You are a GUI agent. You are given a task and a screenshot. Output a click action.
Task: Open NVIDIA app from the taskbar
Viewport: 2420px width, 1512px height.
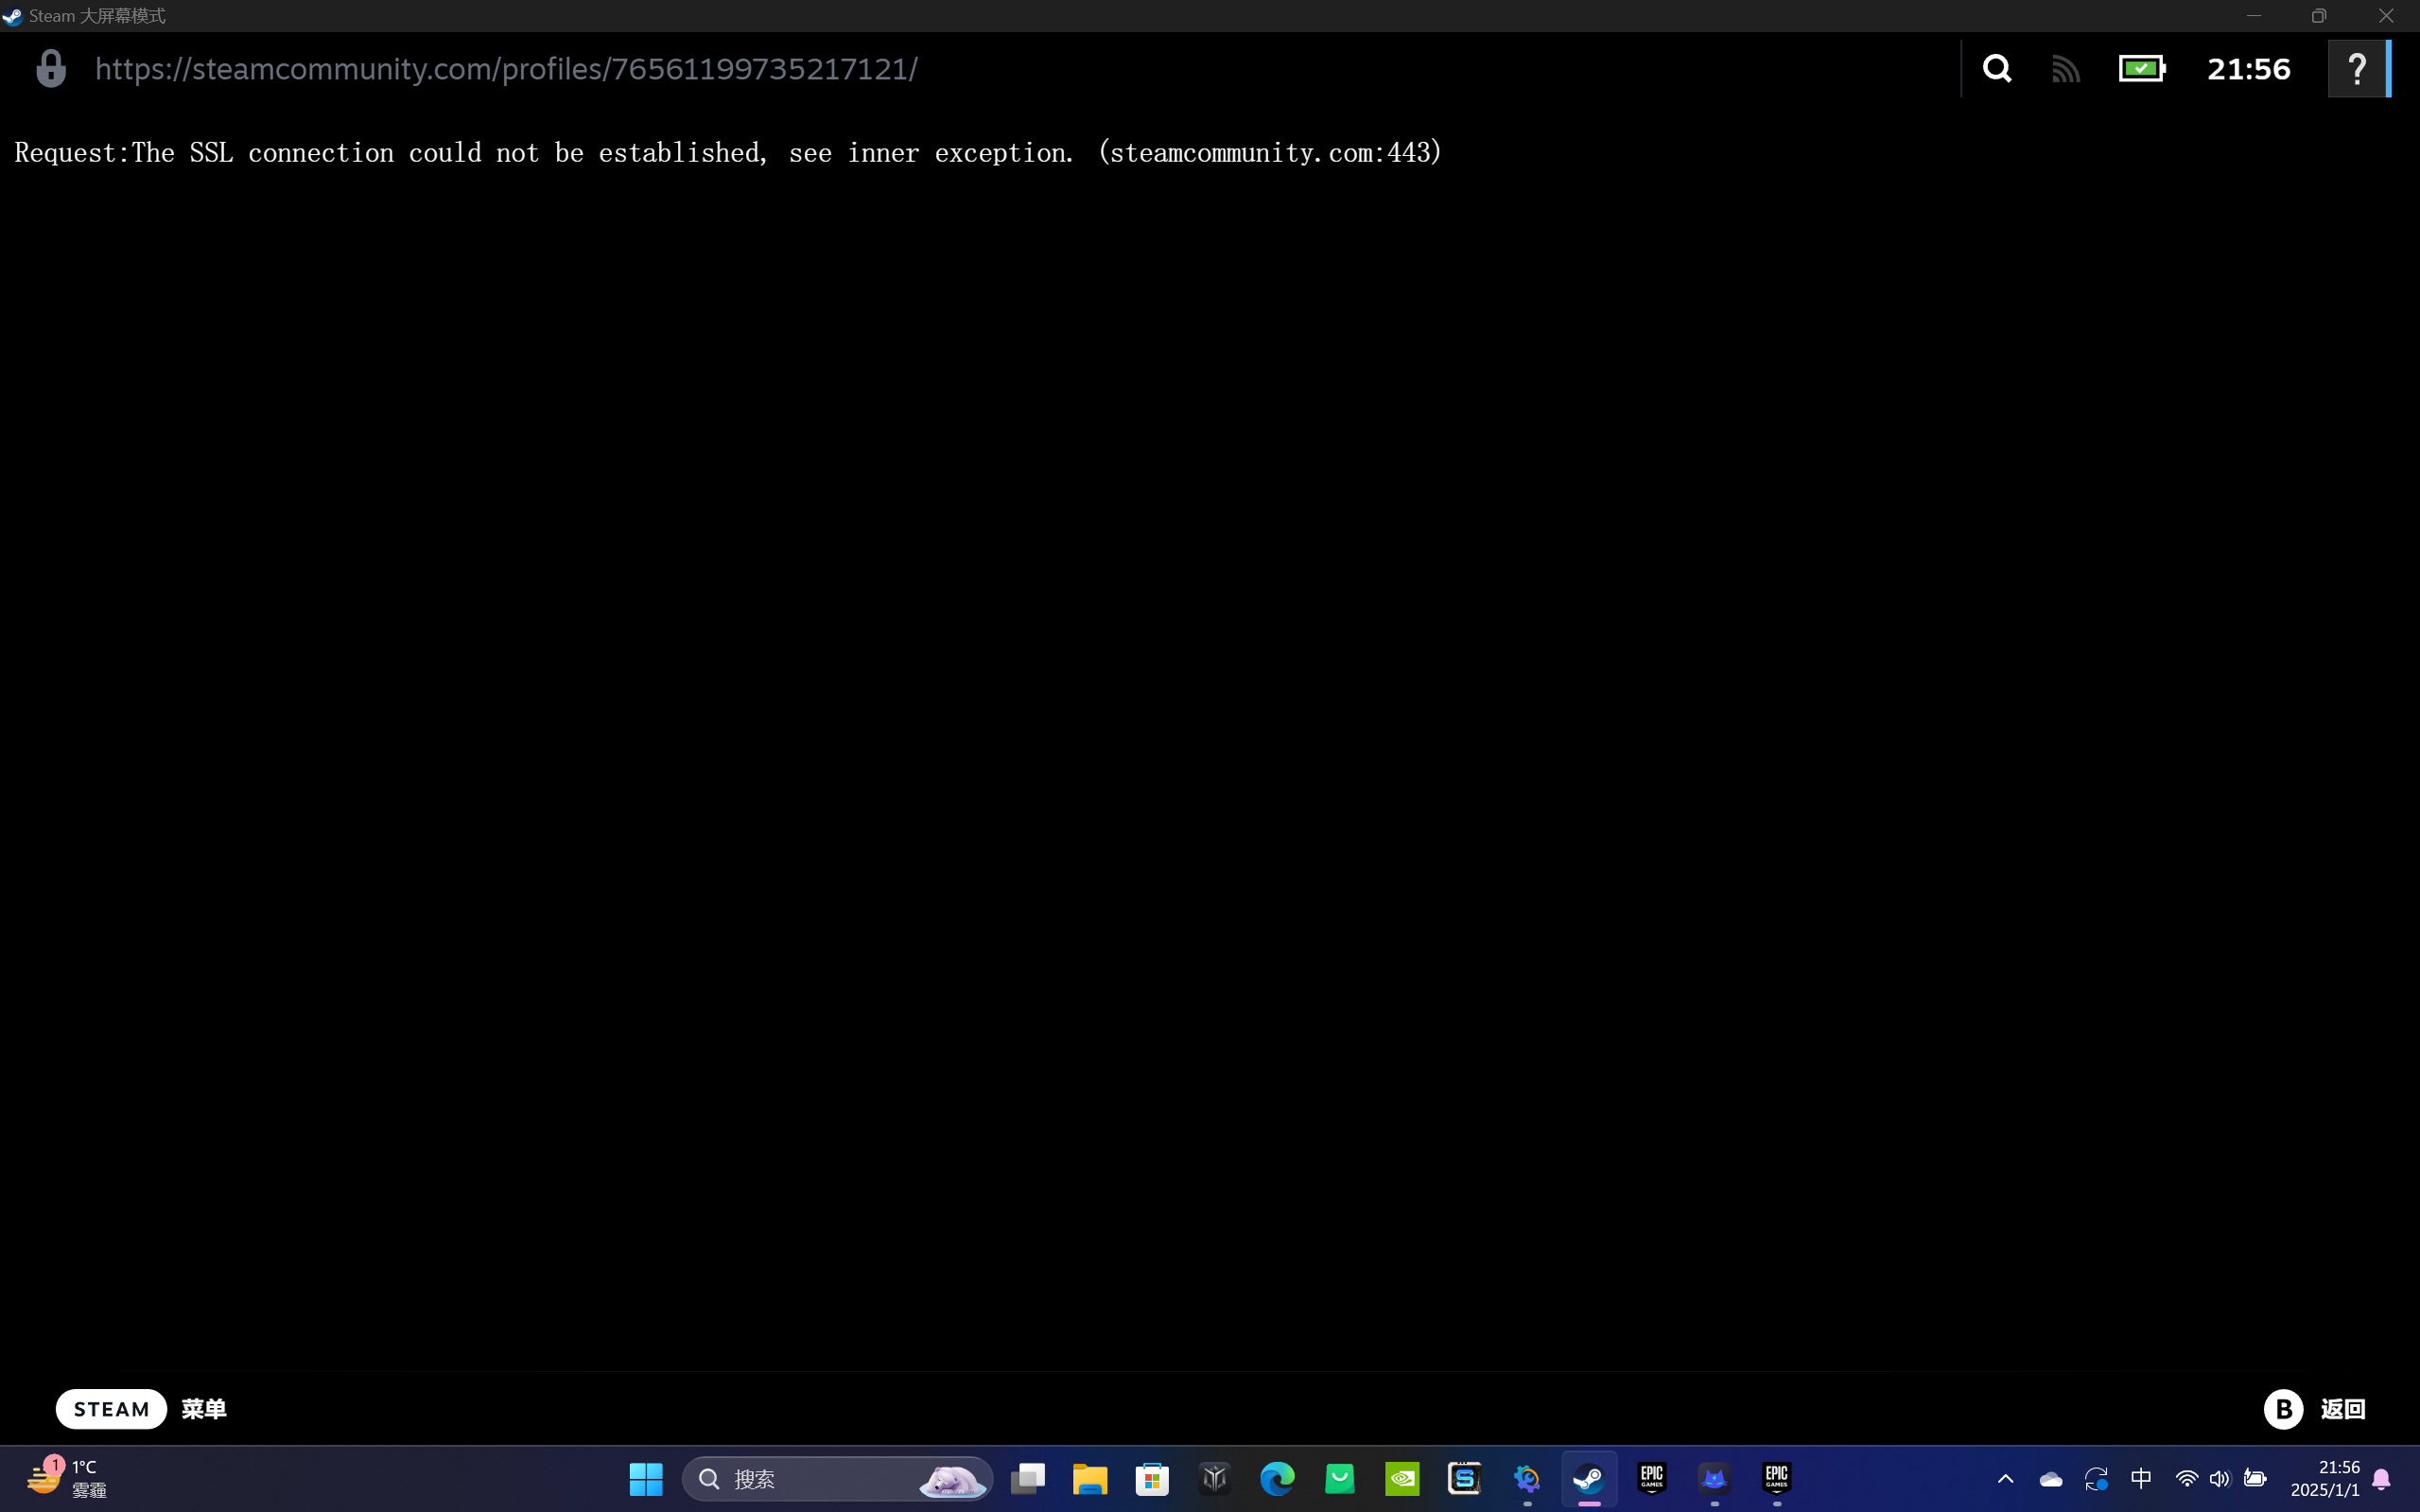click(x=1402, y=1478)
